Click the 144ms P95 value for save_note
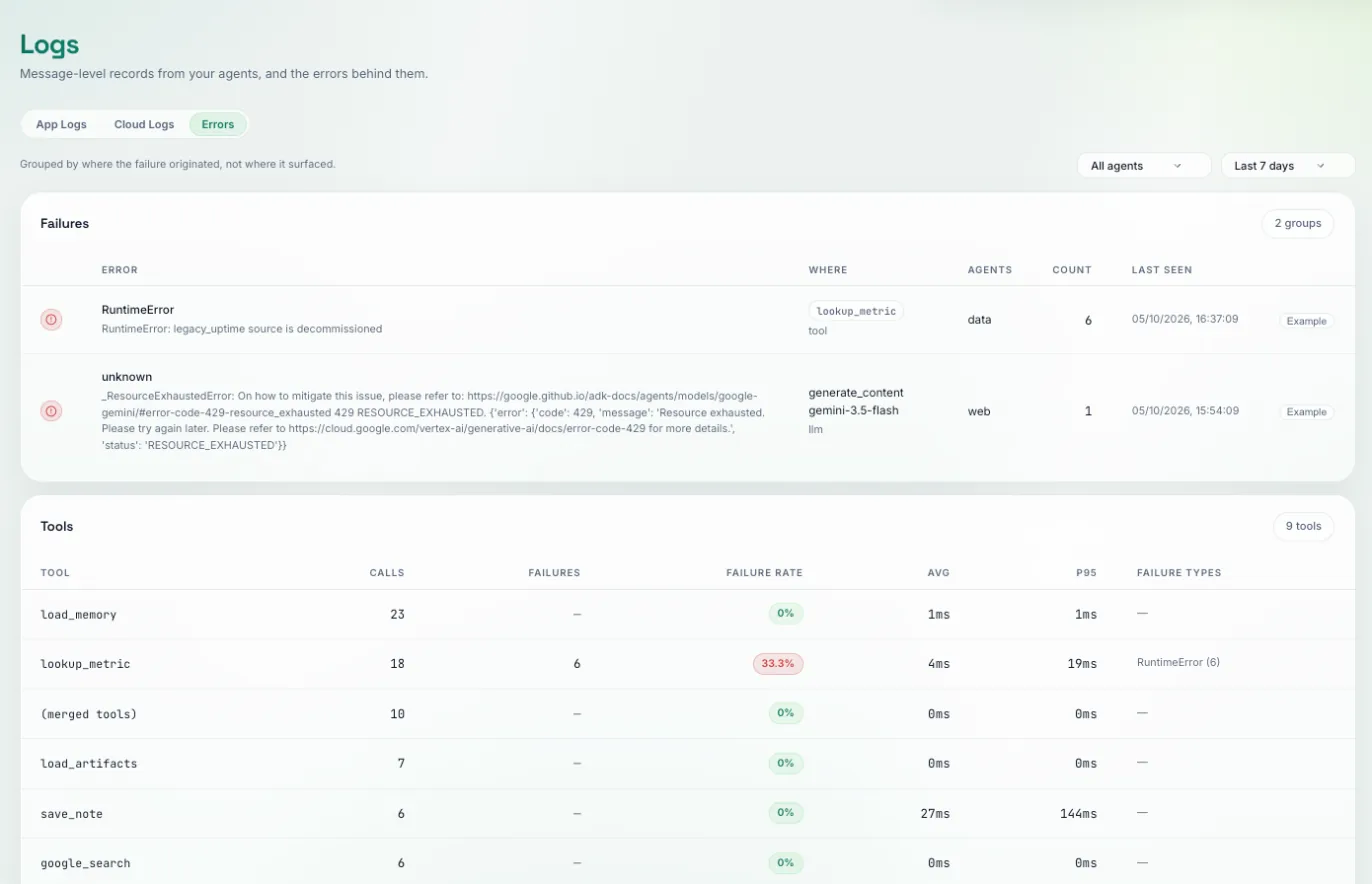Screen dimensions: 1372x884 coord(1078,814)
